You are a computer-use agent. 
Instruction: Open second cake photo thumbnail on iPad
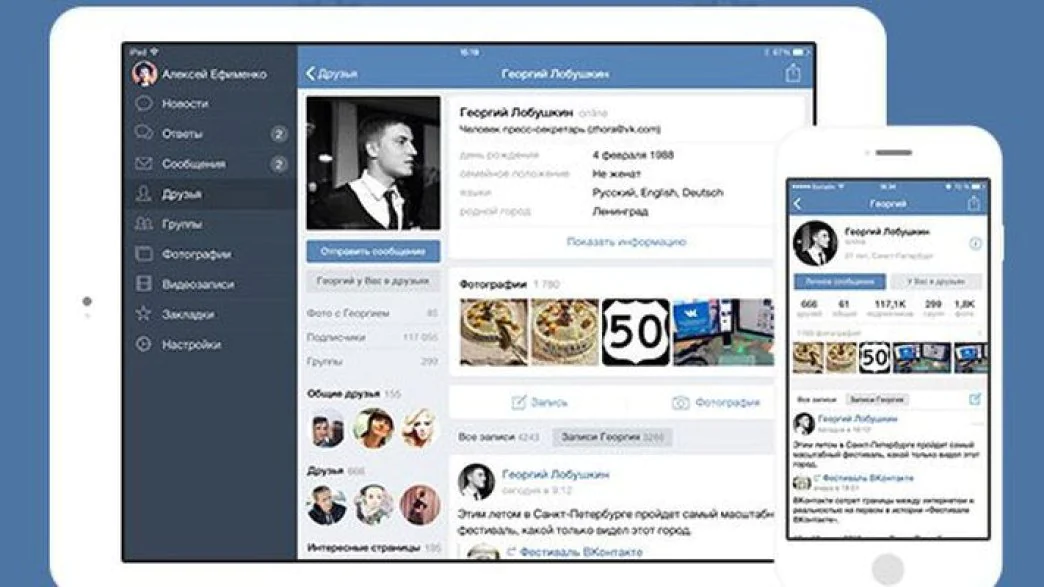565,332
